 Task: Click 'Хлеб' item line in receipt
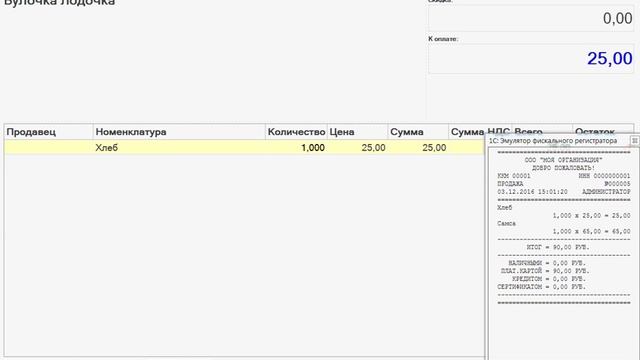pyautogui.click(x=504, y=207)
